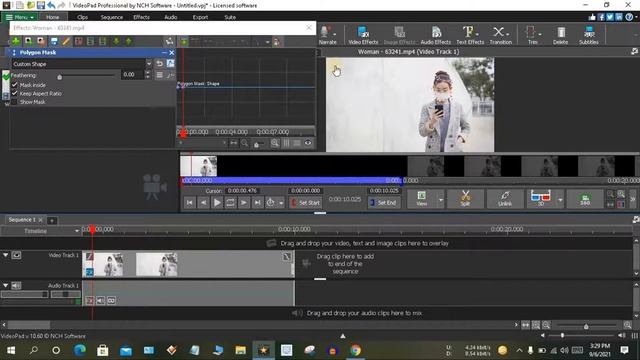This screenshot has height=360, width=640.
Task: Click the FX badge on the video clip
Action: coord(89,272)
